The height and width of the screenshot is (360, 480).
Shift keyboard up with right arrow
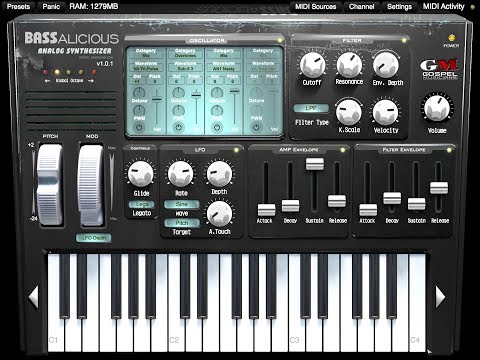click(440, 296)
